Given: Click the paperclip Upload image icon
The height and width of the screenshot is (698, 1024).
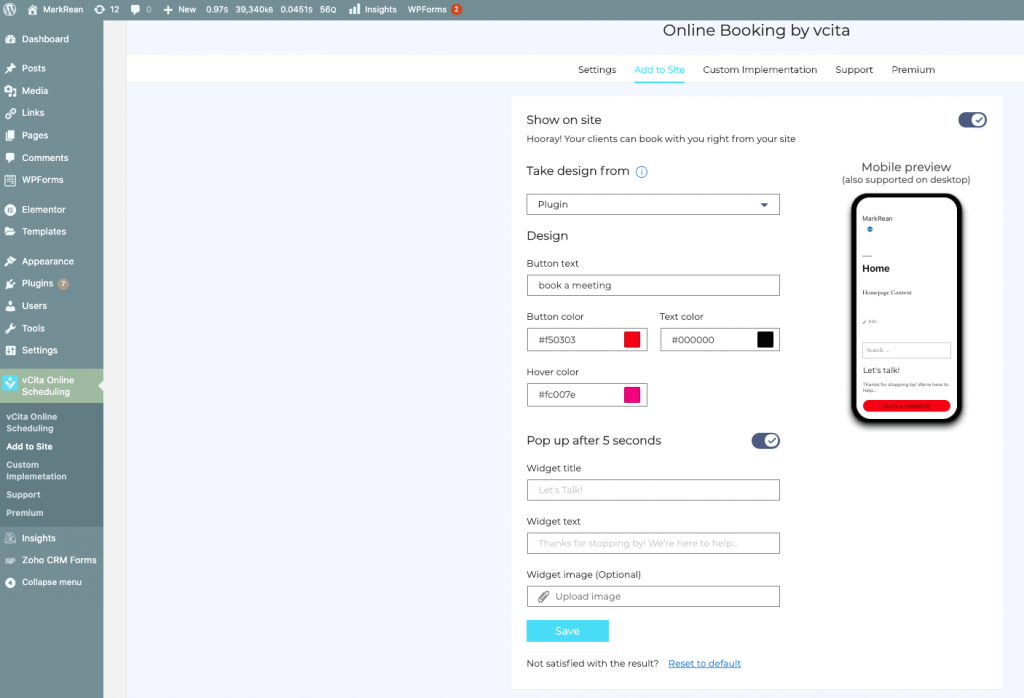Looking at the screenshot, I should pyautogui.click(x=543, y=597).
